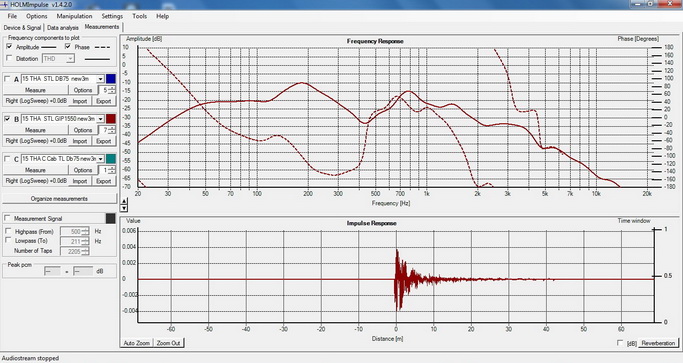Toggle the Distortion checkbox
The height and width of the screenshot is (363, 683).
[x=9, y=58]
